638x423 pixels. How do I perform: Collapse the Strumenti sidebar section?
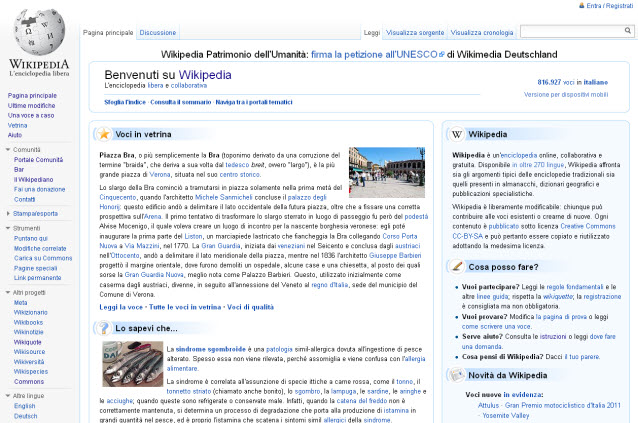pos(8,228)
